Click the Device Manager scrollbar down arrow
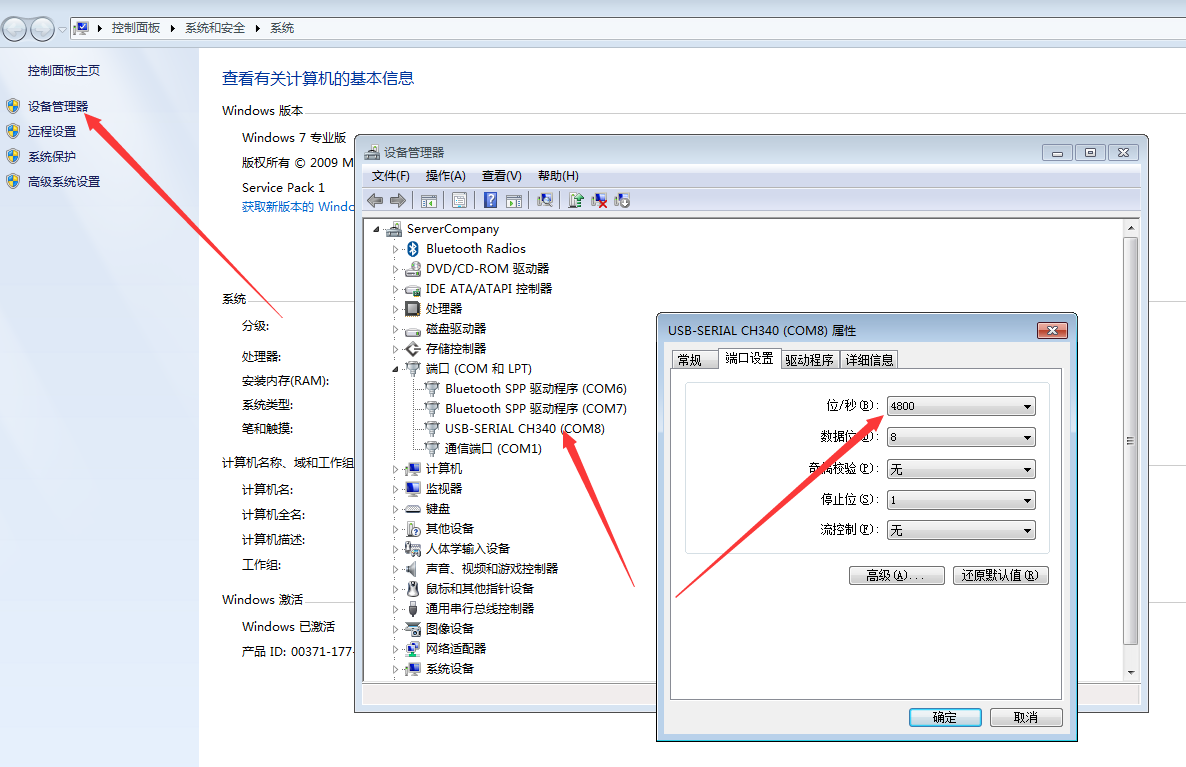This screenshot has width=1186, height=767. click(x=1131, y=672)
